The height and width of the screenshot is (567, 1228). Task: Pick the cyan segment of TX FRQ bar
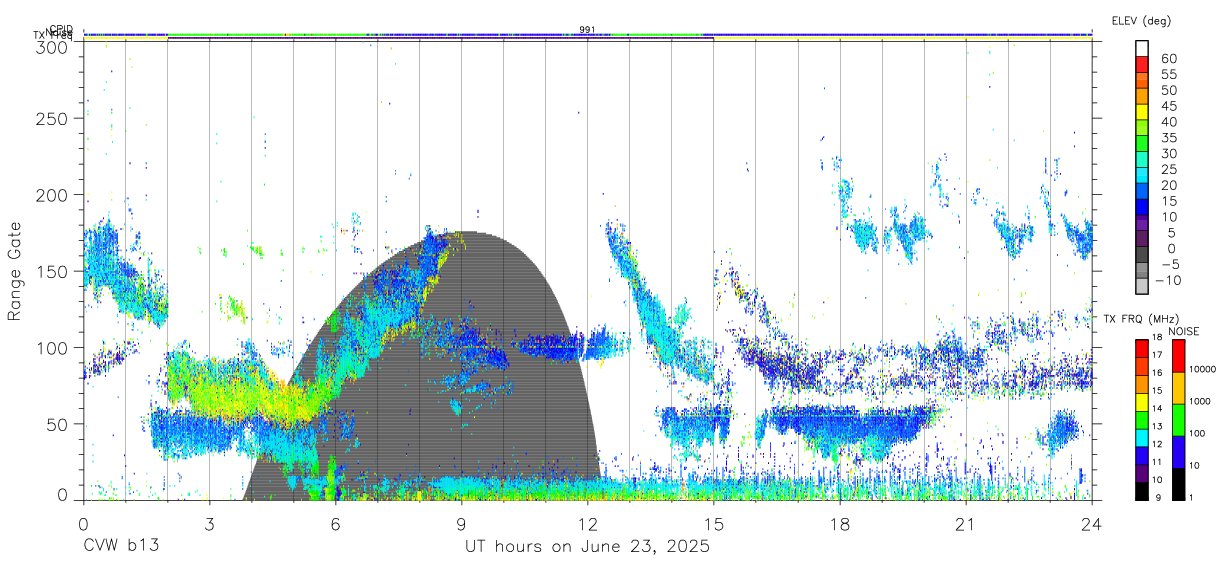(x=1141, y=436)
